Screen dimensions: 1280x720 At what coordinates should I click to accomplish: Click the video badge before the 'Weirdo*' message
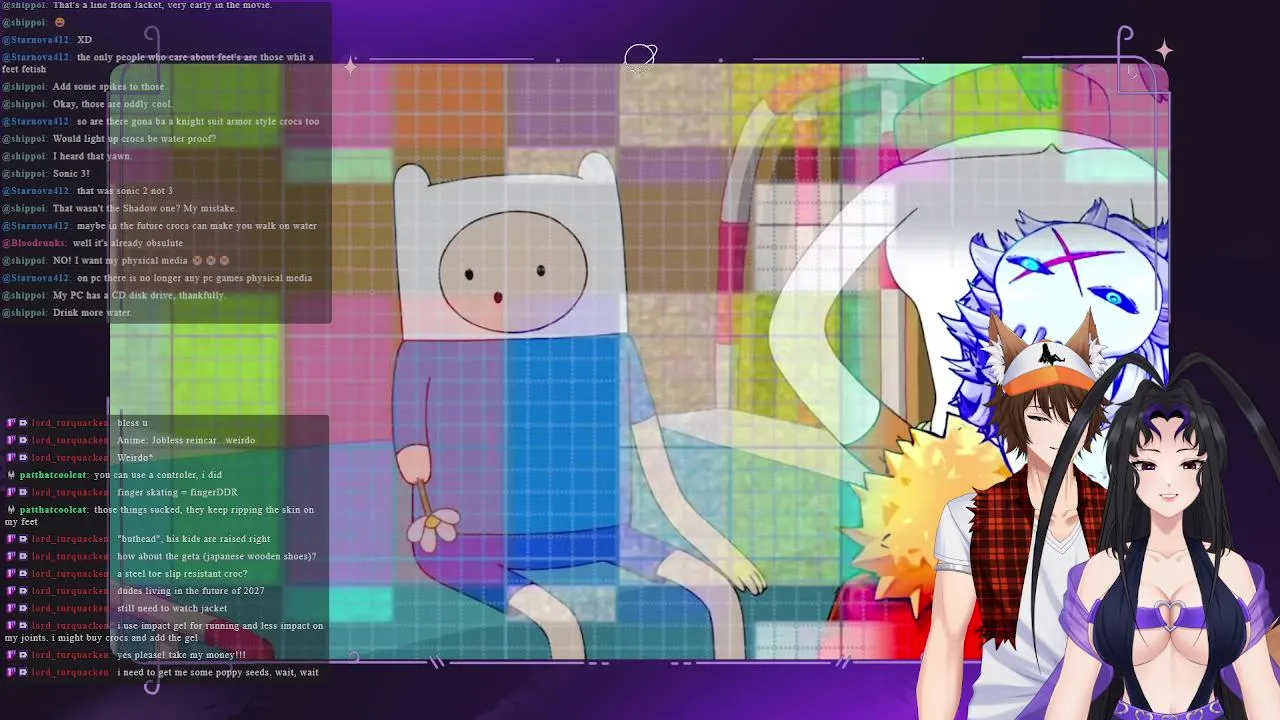(23, 458)
